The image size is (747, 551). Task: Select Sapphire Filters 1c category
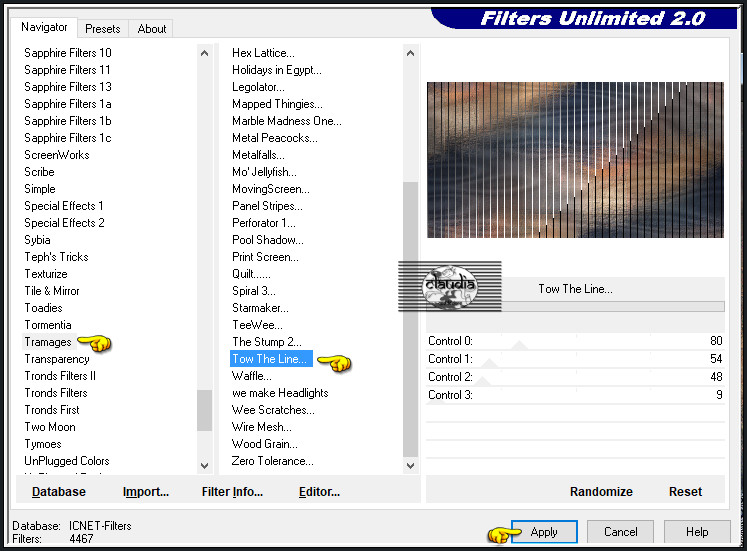[68, 138]
